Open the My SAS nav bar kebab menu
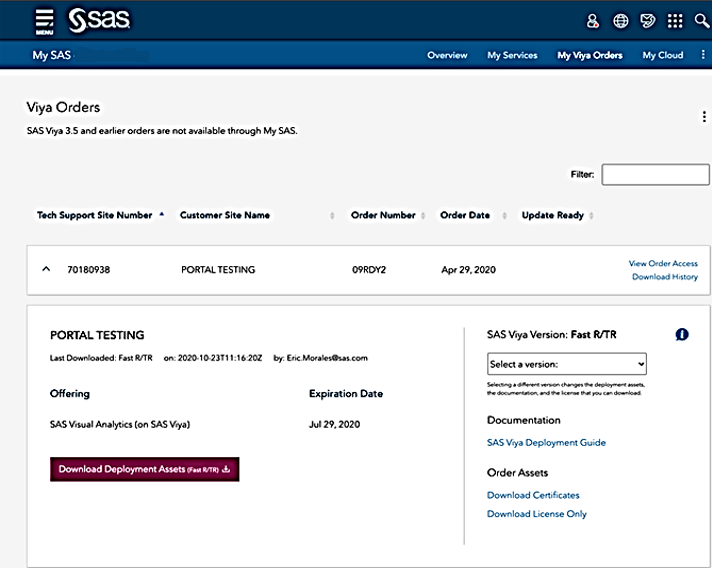This screenshot has width=712, height=568. (703, 55)
